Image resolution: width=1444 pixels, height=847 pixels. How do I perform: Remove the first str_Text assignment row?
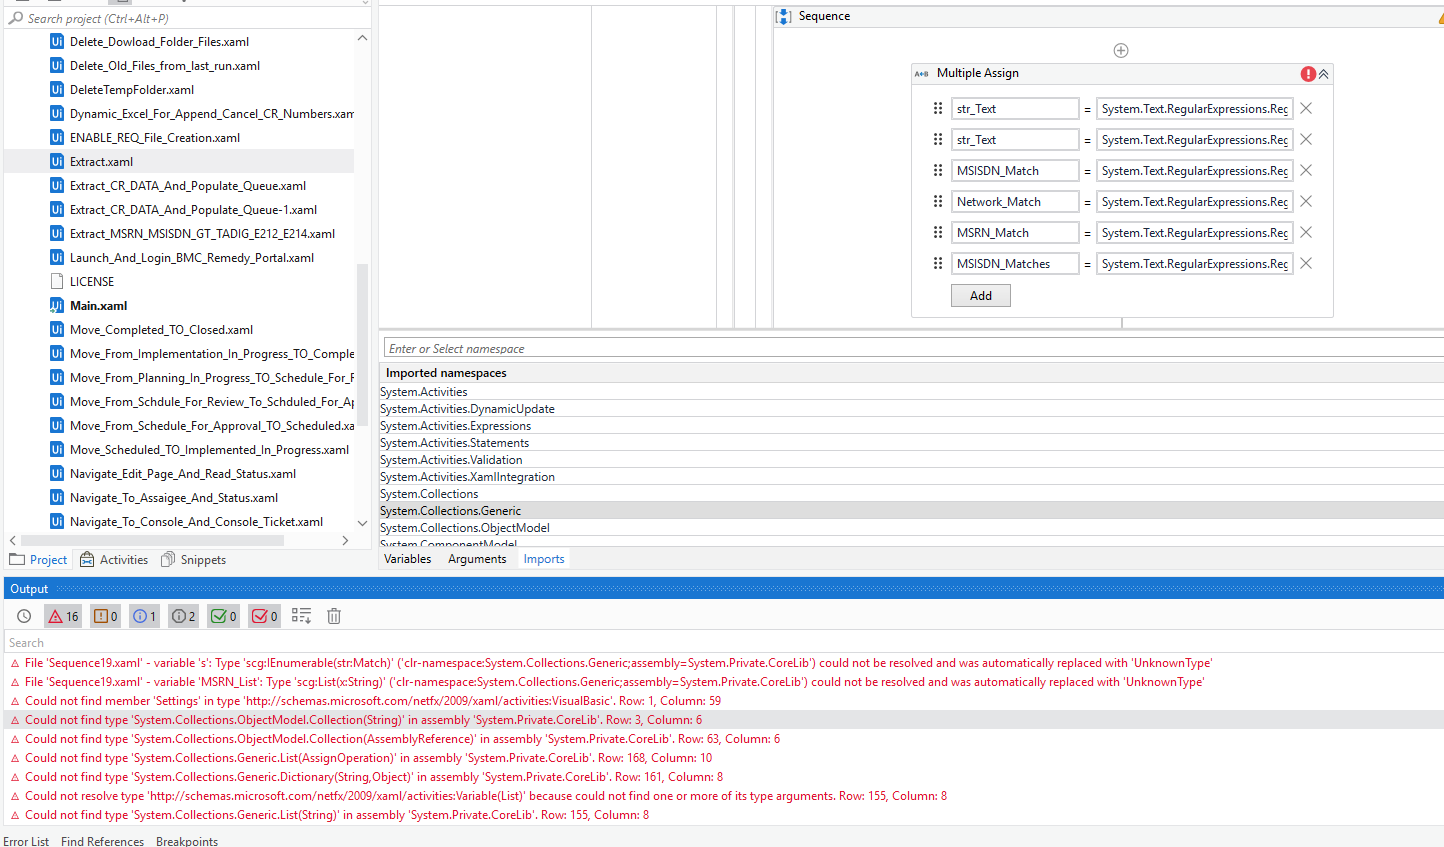point(1306,109)
